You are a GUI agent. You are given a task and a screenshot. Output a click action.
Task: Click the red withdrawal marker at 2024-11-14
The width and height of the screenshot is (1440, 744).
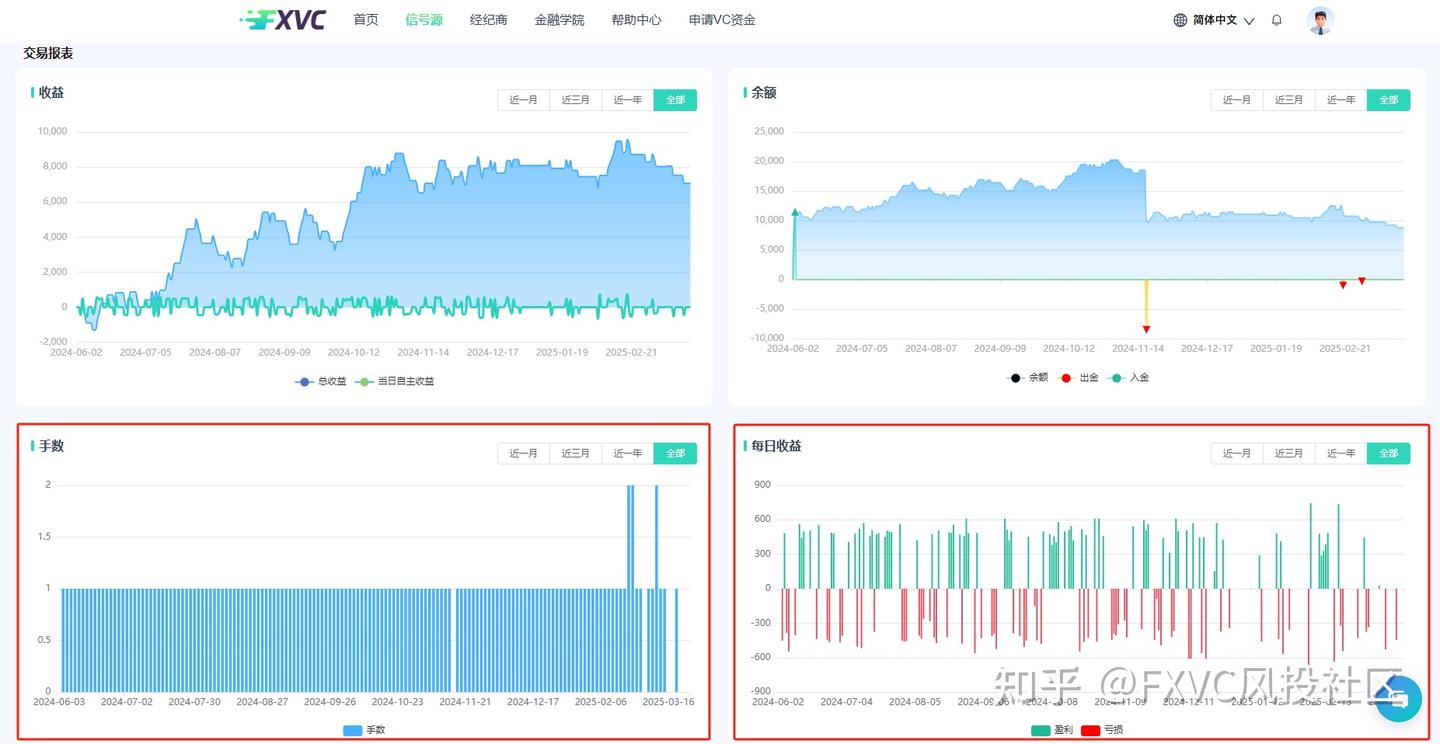1146,329
